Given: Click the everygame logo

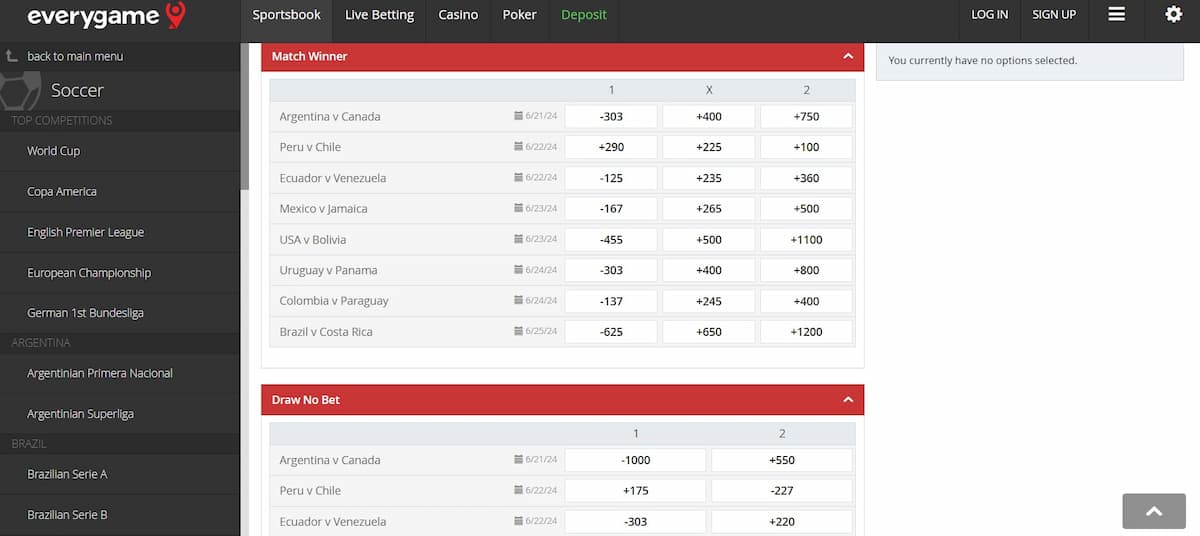Looking at the screenshot, I should tap(106, 15).
